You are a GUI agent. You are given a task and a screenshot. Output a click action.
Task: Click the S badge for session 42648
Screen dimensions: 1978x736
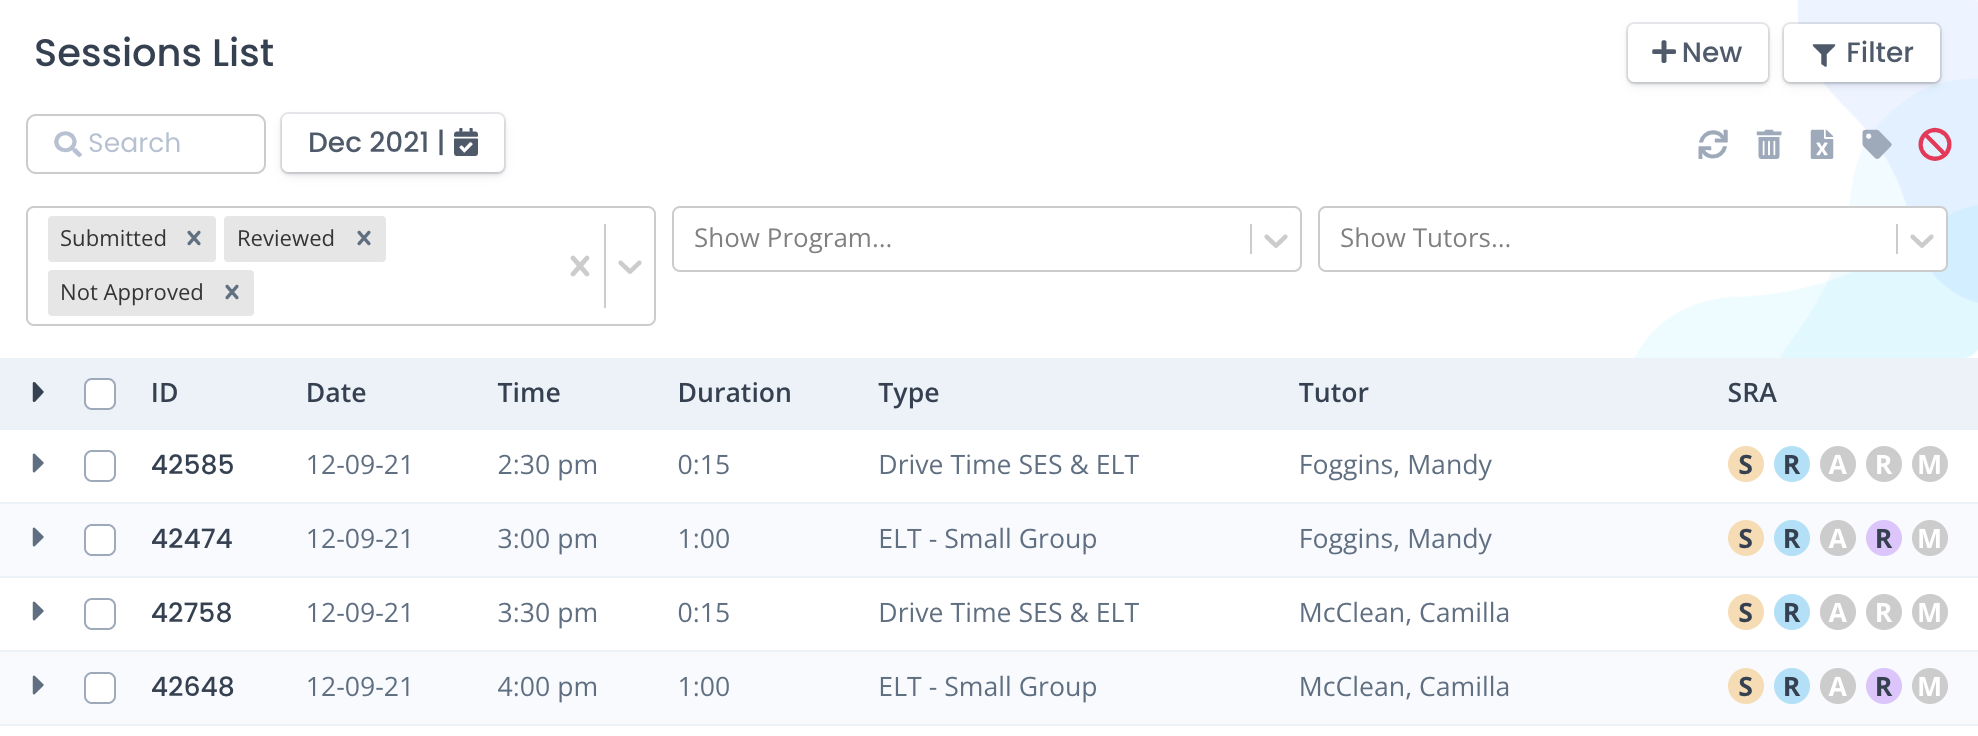(x=1746, y=687)
